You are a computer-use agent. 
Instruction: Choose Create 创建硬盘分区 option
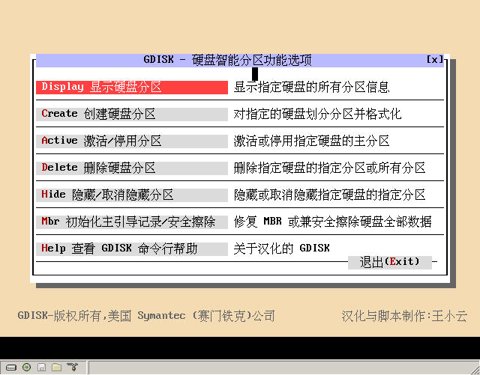[132, 114]
